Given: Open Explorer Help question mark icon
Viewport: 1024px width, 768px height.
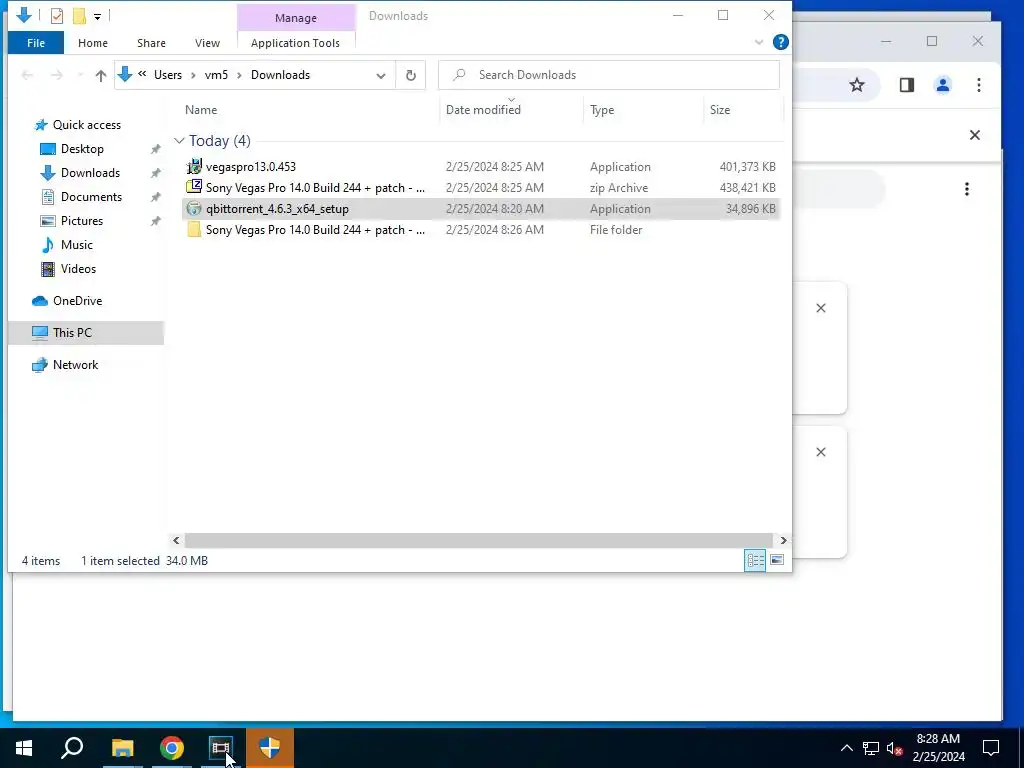Looking at the screenshot, I should [x=780, y=42].
